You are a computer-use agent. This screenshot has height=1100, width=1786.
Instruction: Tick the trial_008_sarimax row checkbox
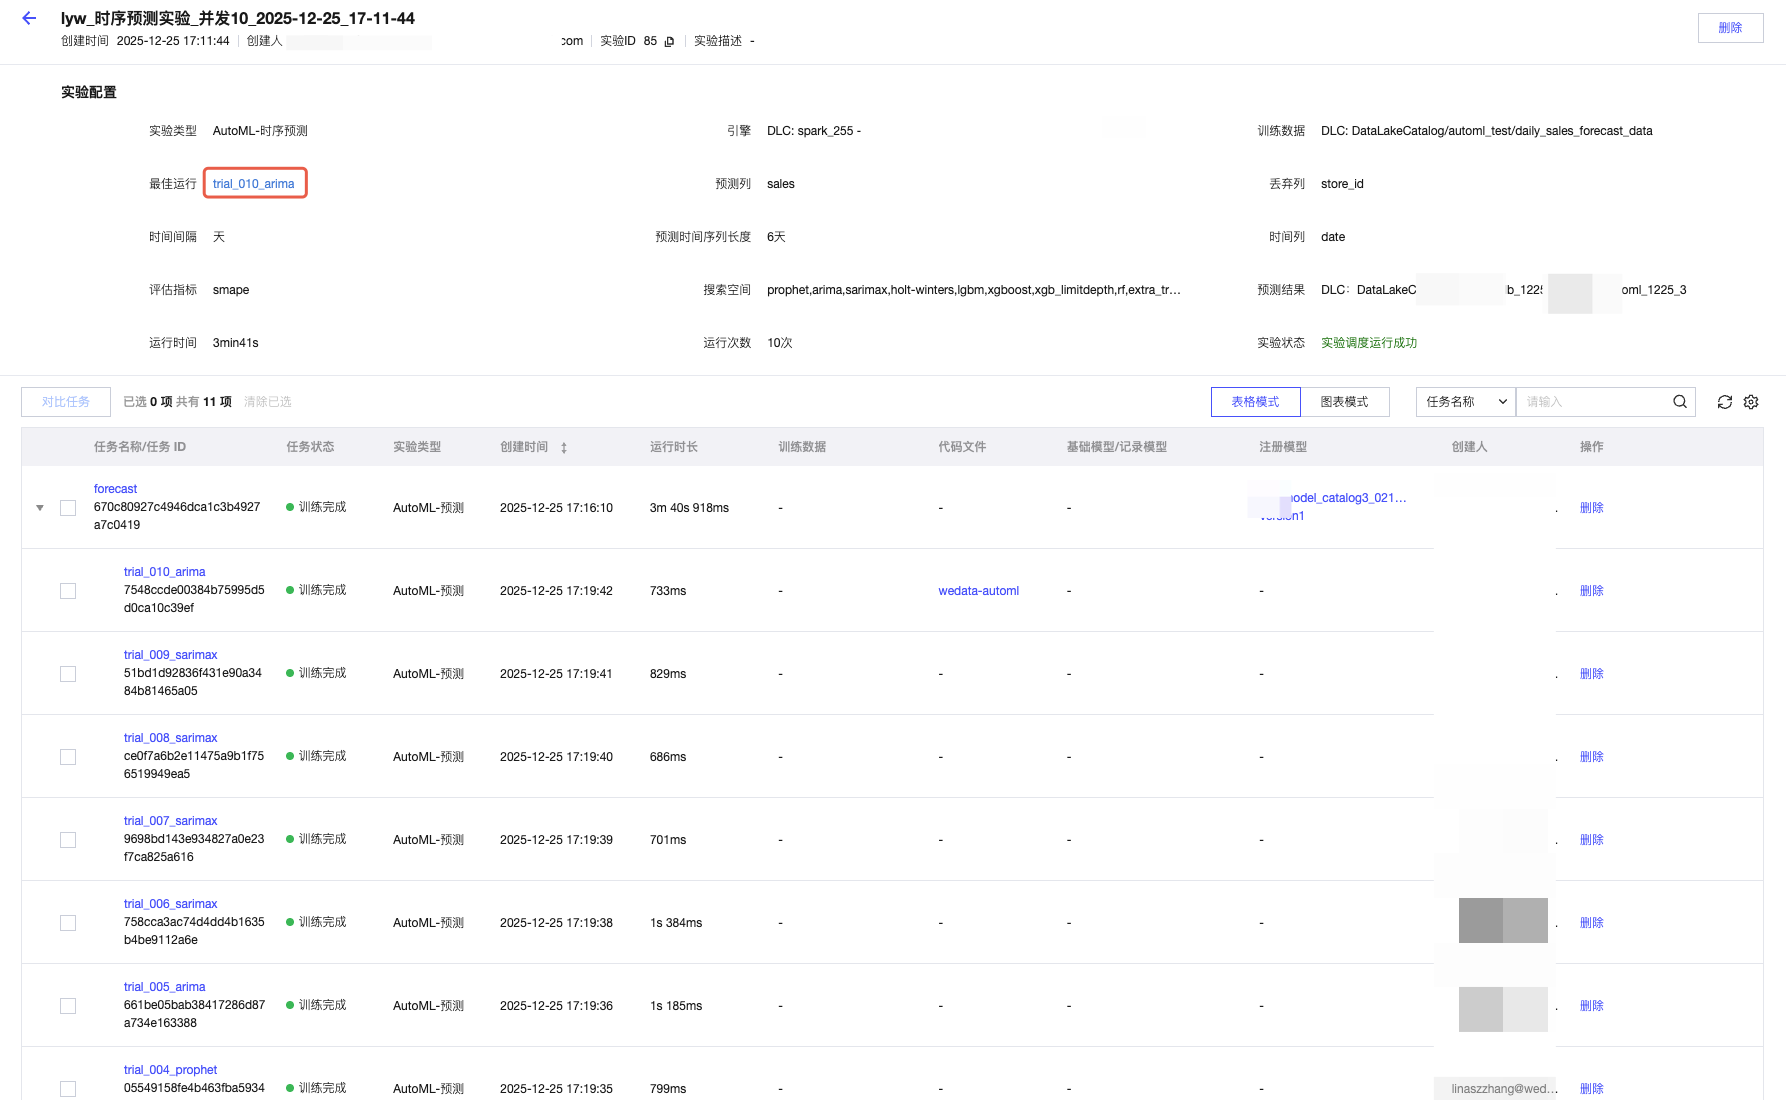(x=68, y=757)
